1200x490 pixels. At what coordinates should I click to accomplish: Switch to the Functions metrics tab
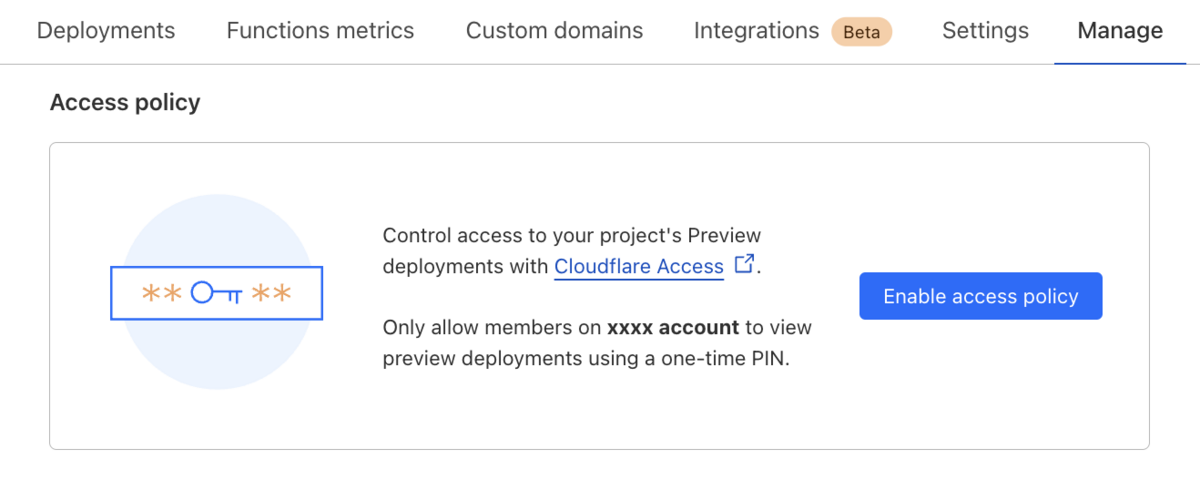pyautogui.click(x=320, y=31)
